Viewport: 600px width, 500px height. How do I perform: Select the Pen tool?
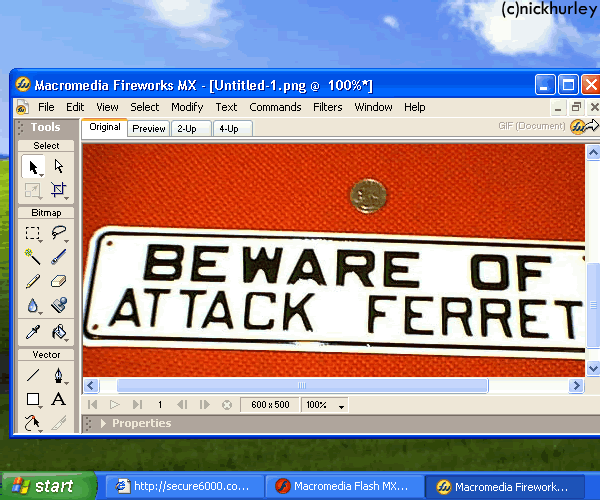pyautogui.click(x=59, y=375)
